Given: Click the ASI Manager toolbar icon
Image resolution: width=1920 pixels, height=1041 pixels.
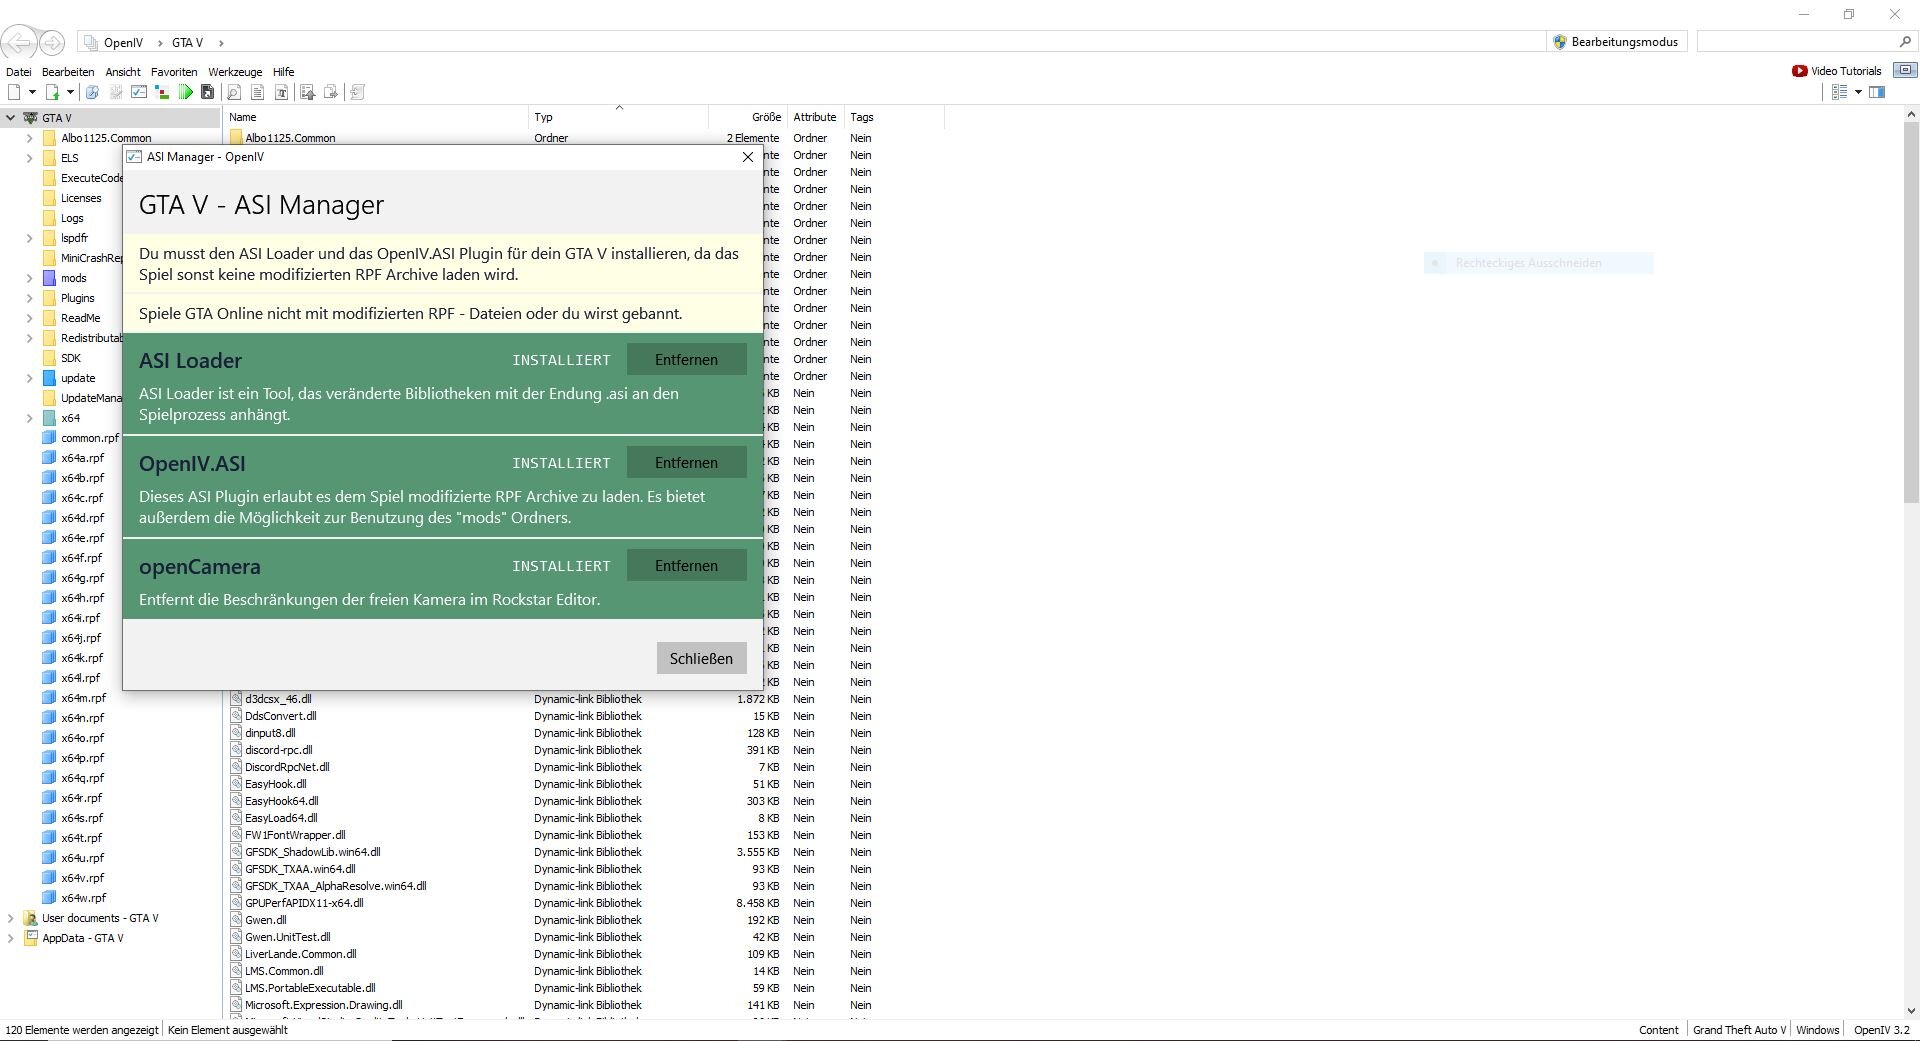Looking at the screenshot, I should [x=139, y=92].
